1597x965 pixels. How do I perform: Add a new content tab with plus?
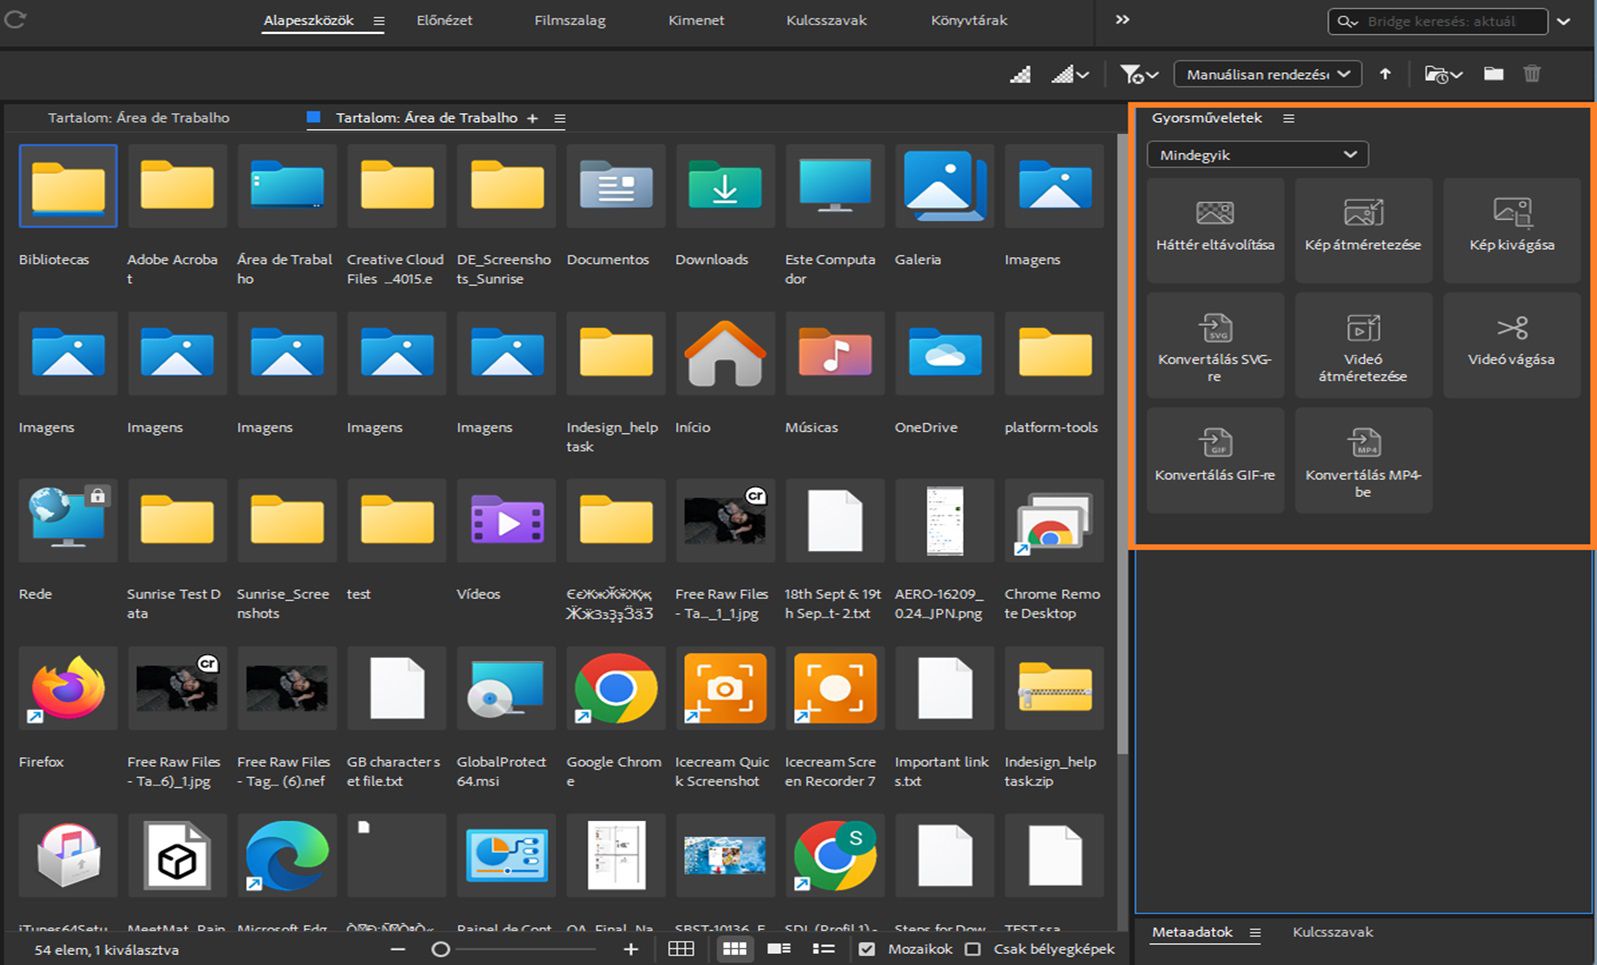(533, 118)
